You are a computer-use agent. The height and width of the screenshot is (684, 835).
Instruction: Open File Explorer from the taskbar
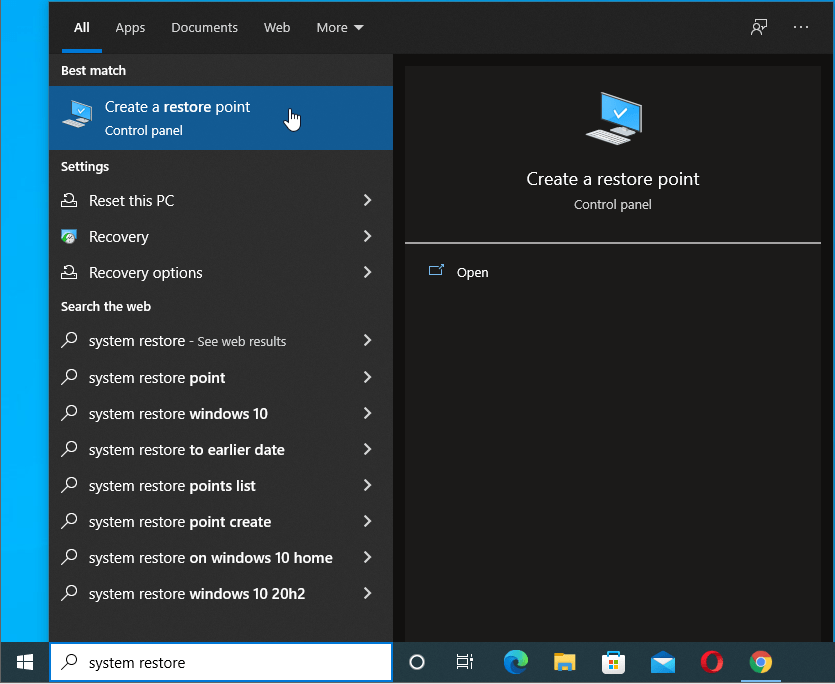pyautogui.click(x=564, y=662)
